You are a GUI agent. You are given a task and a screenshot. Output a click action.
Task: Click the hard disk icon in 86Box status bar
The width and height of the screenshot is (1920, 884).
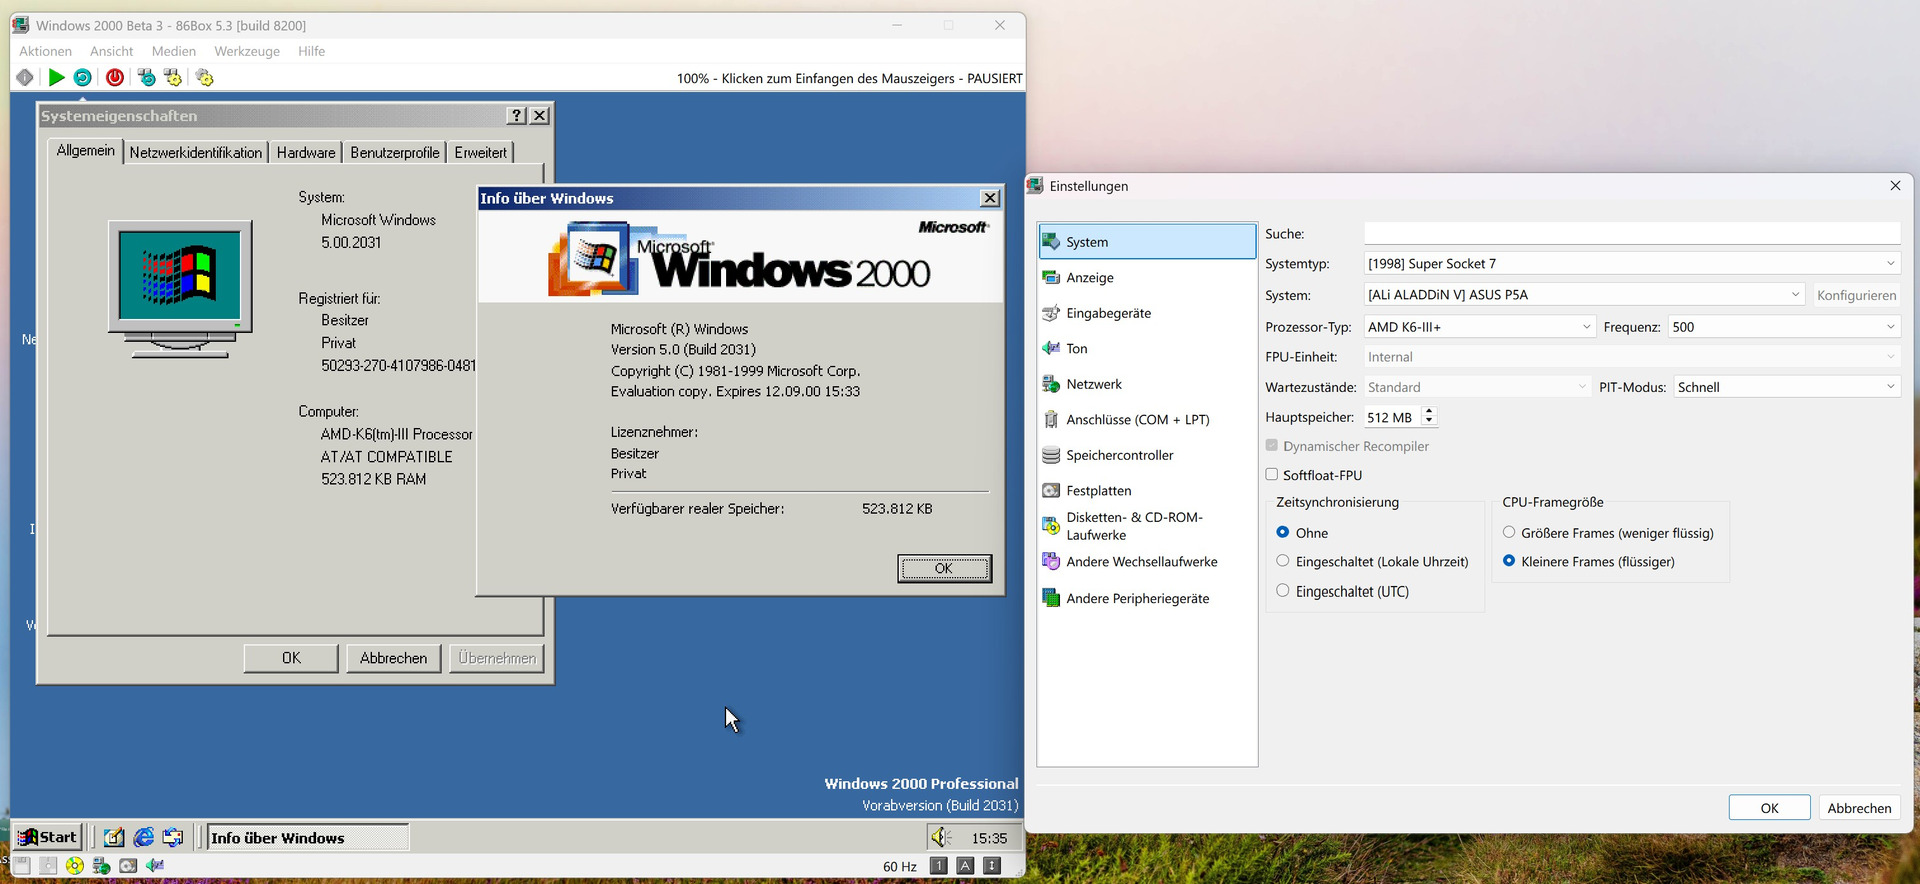pos(128,866)
